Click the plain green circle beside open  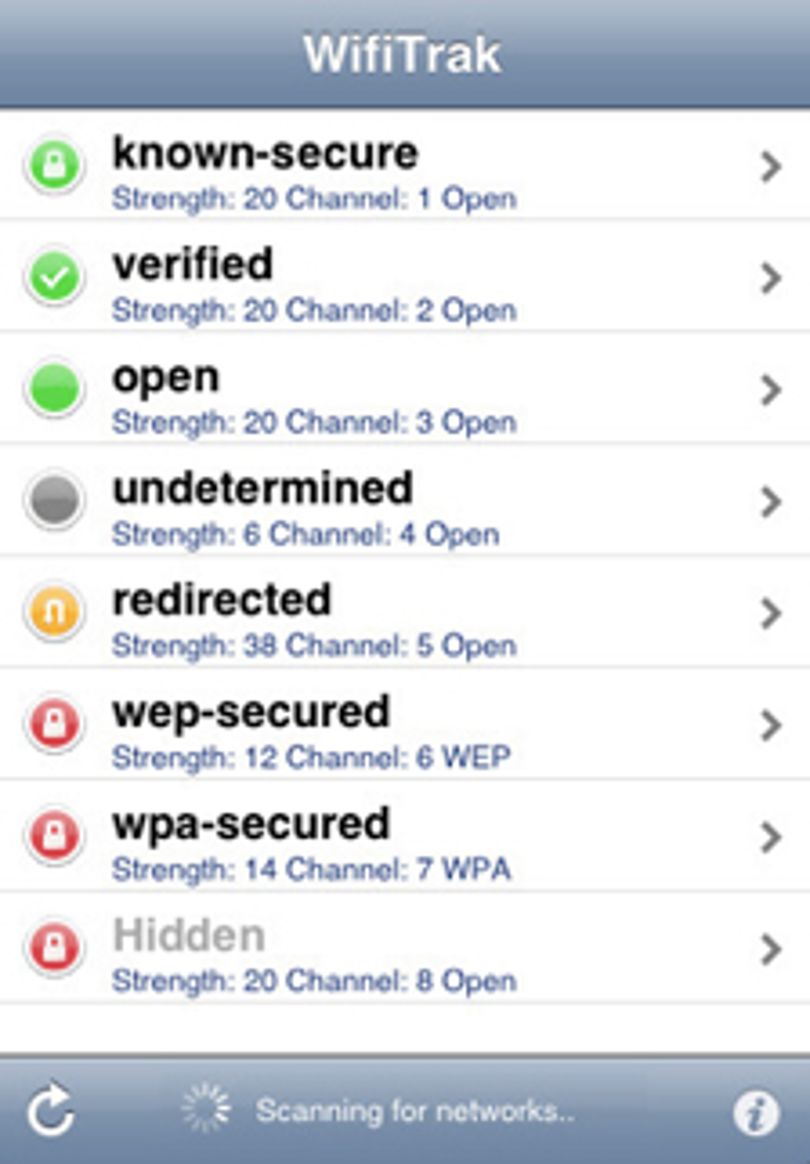54,389
